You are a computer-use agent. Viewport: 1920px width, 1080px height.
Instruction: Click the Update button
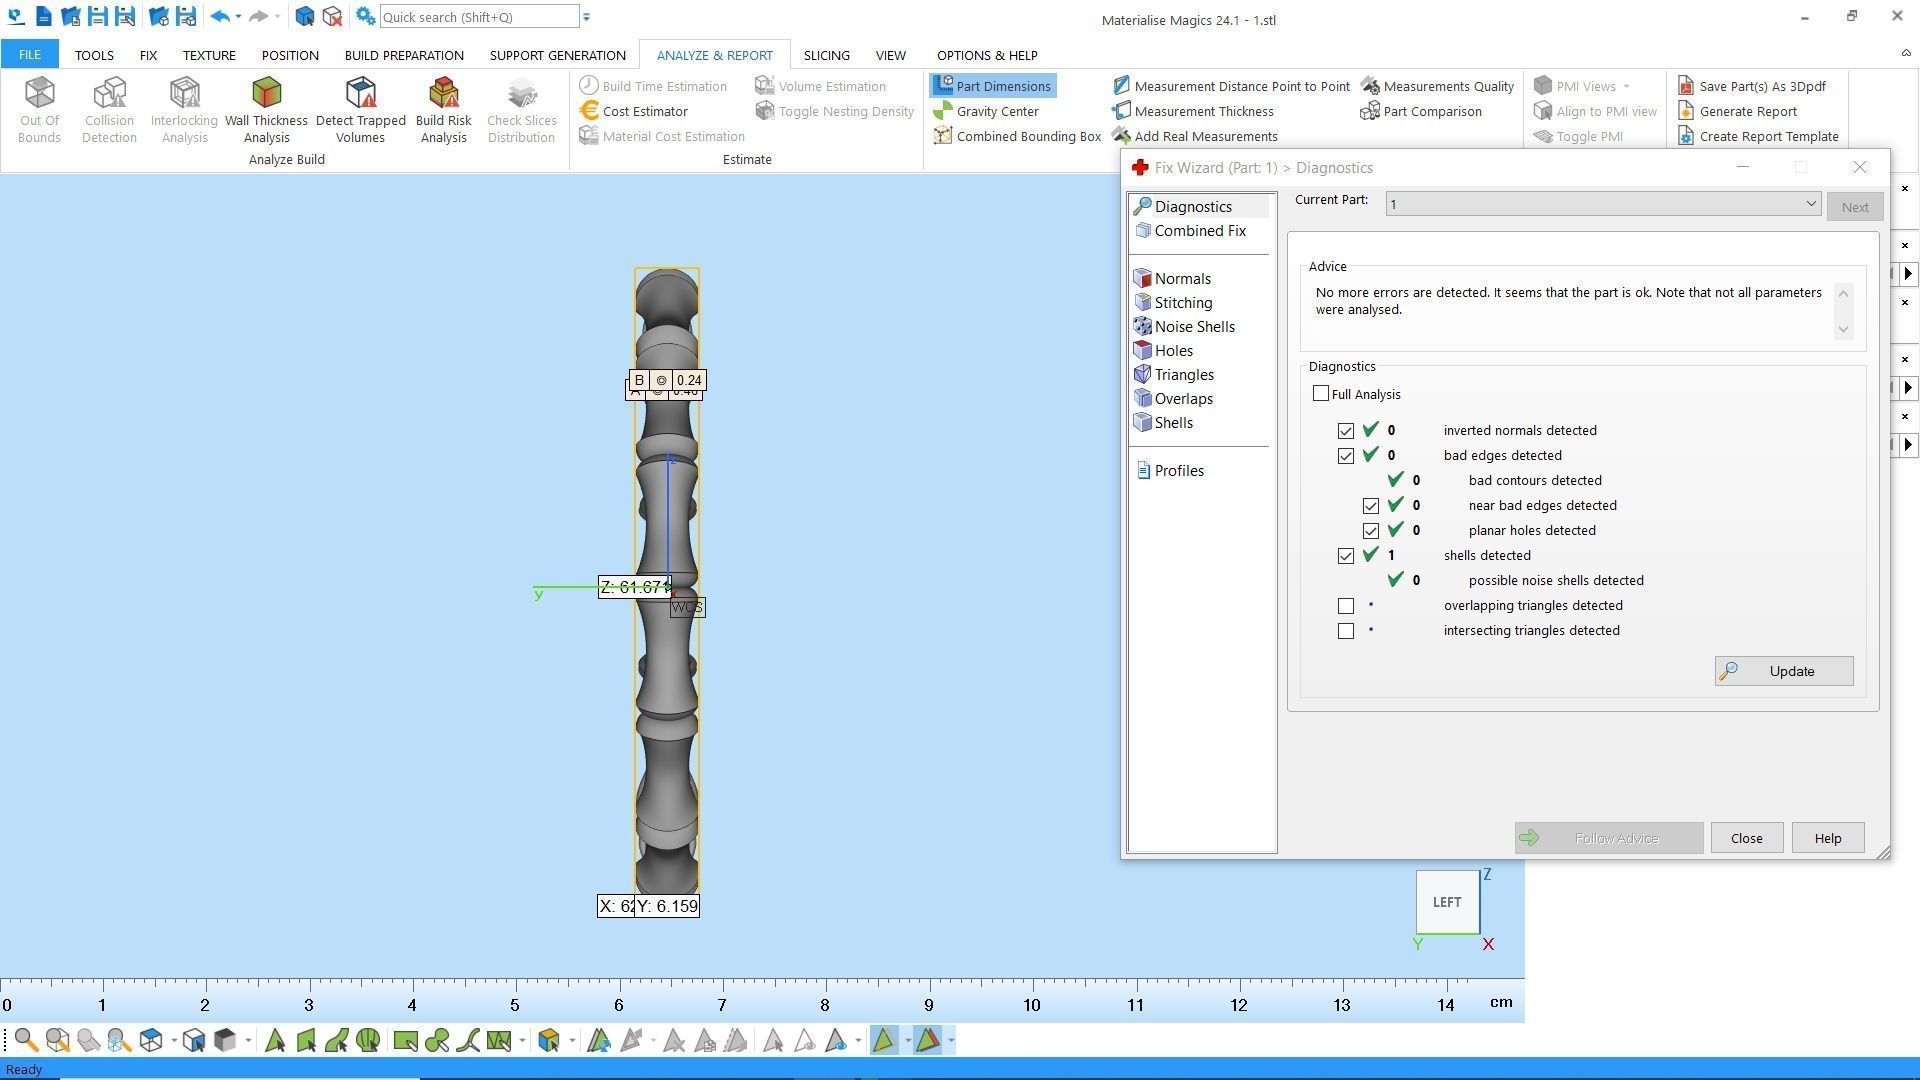click(1783, 671)
